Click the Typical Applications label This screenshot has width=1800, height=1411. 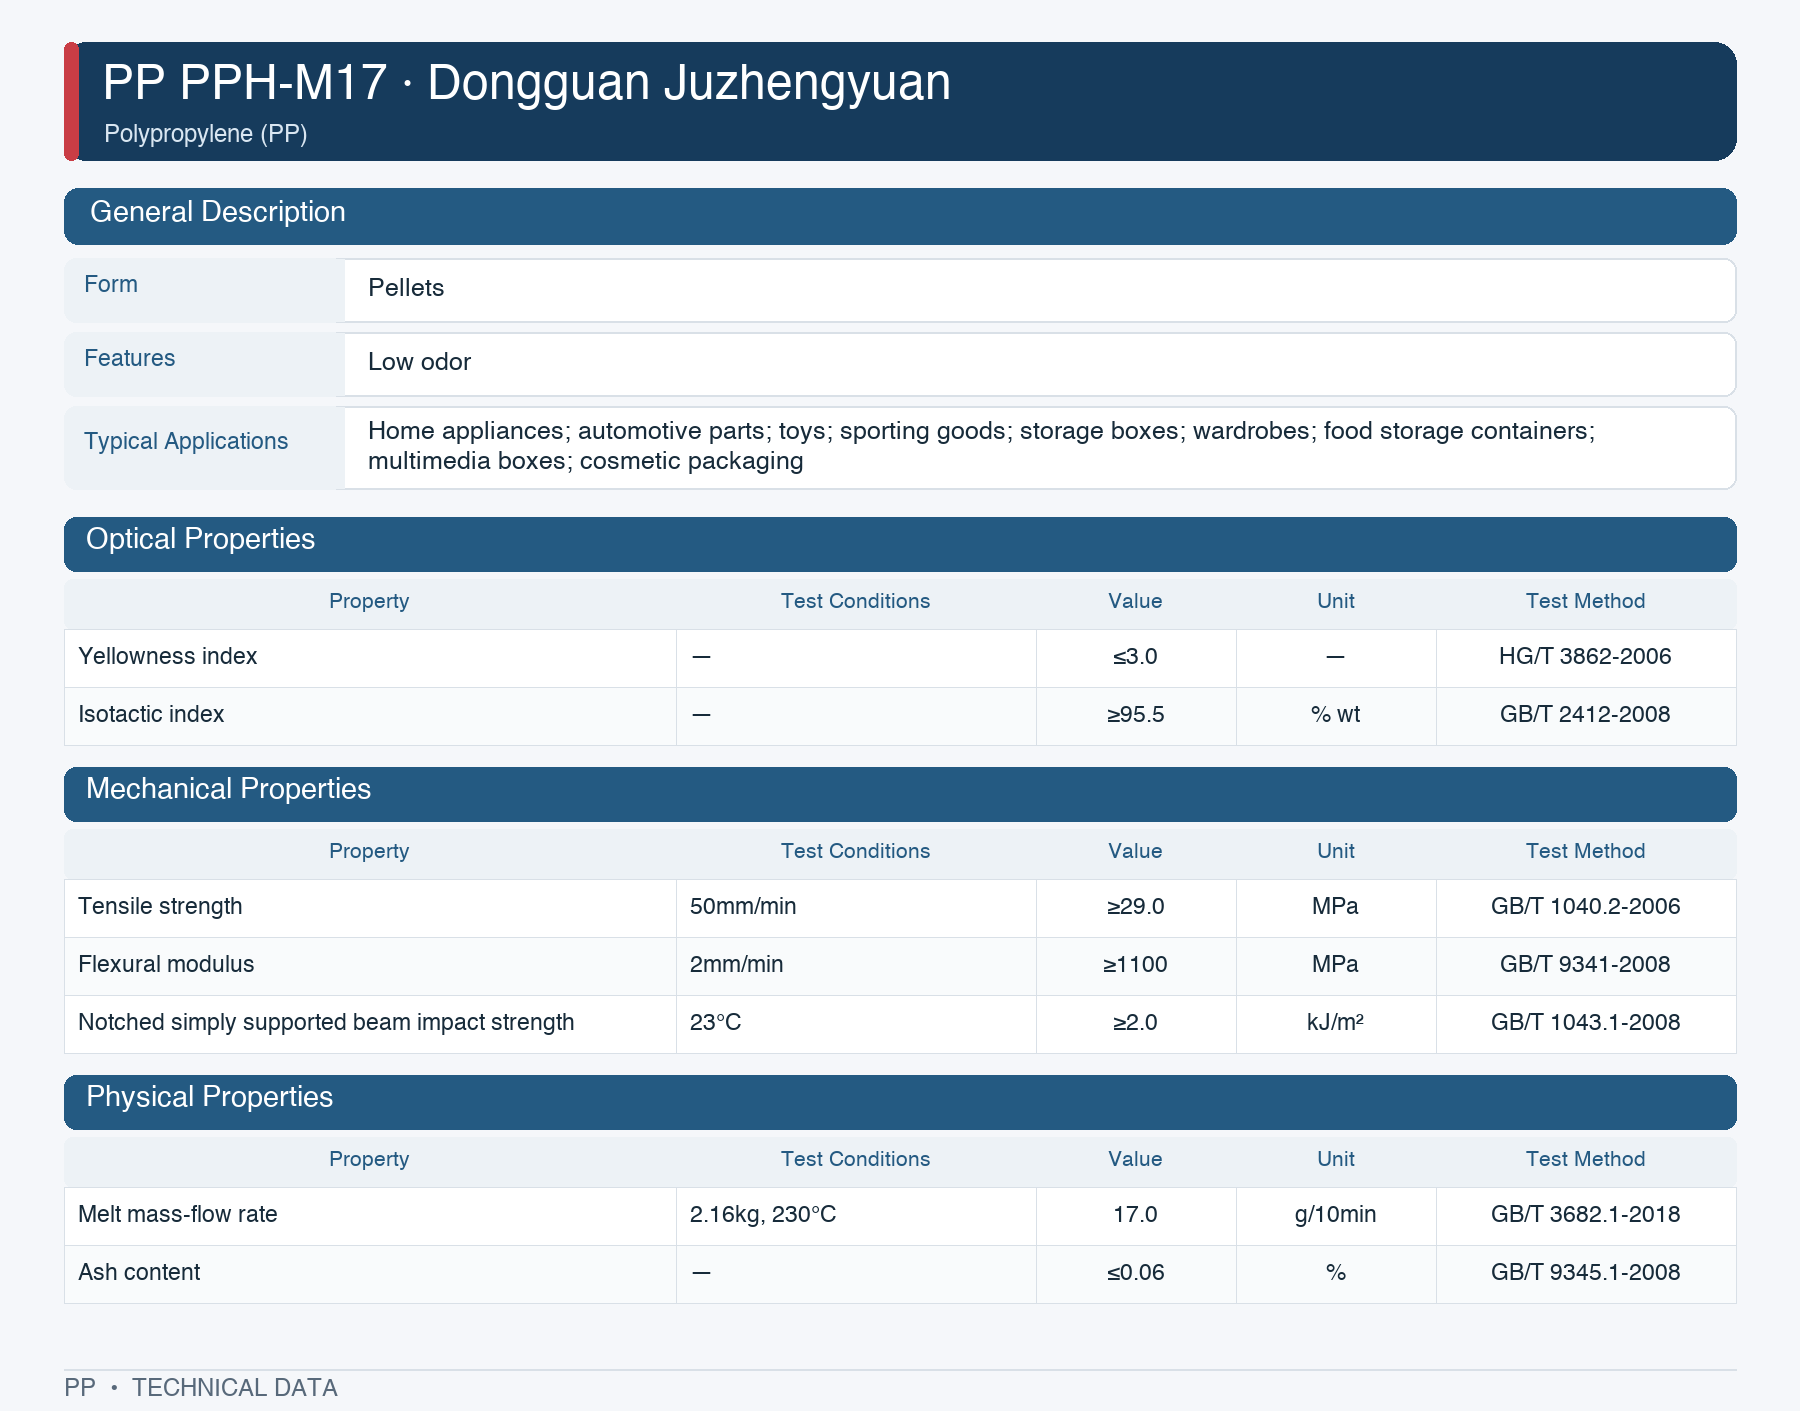pyautogui.click(x=186, y=441)
